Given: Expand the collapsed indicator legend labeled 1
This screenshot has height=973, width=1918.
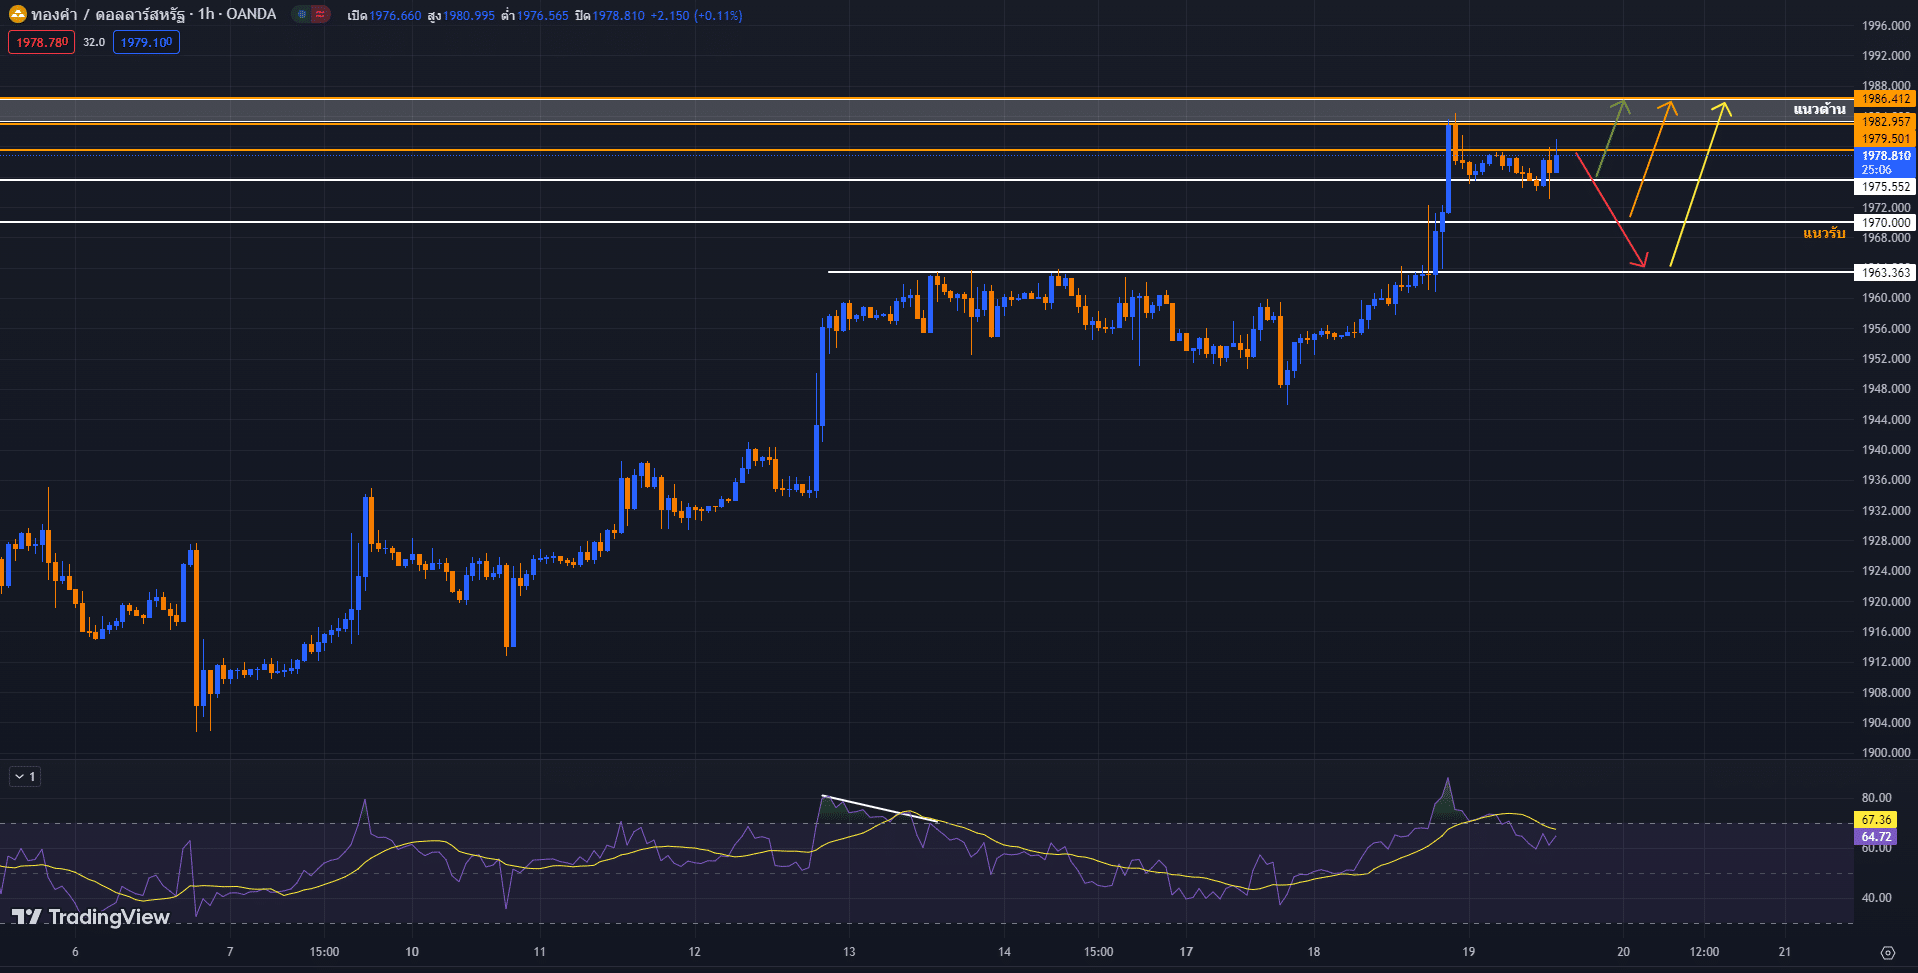Looking at the screenshot, I should click(25, 777).
